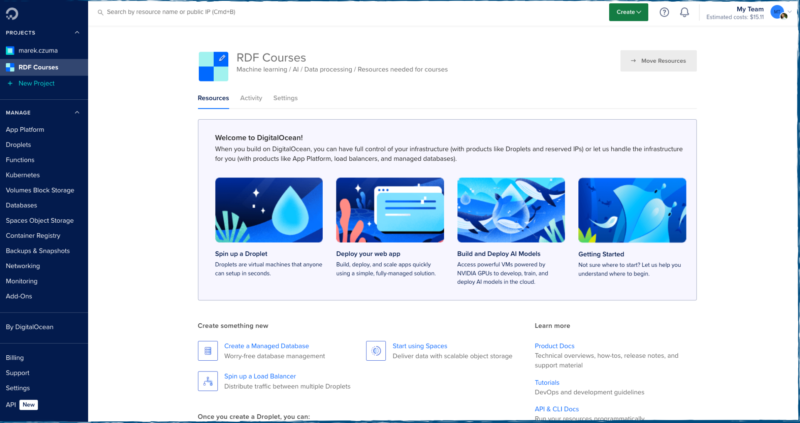Expand the Create dropdown button
Screen dimensions: 800x423
point(628,12)
